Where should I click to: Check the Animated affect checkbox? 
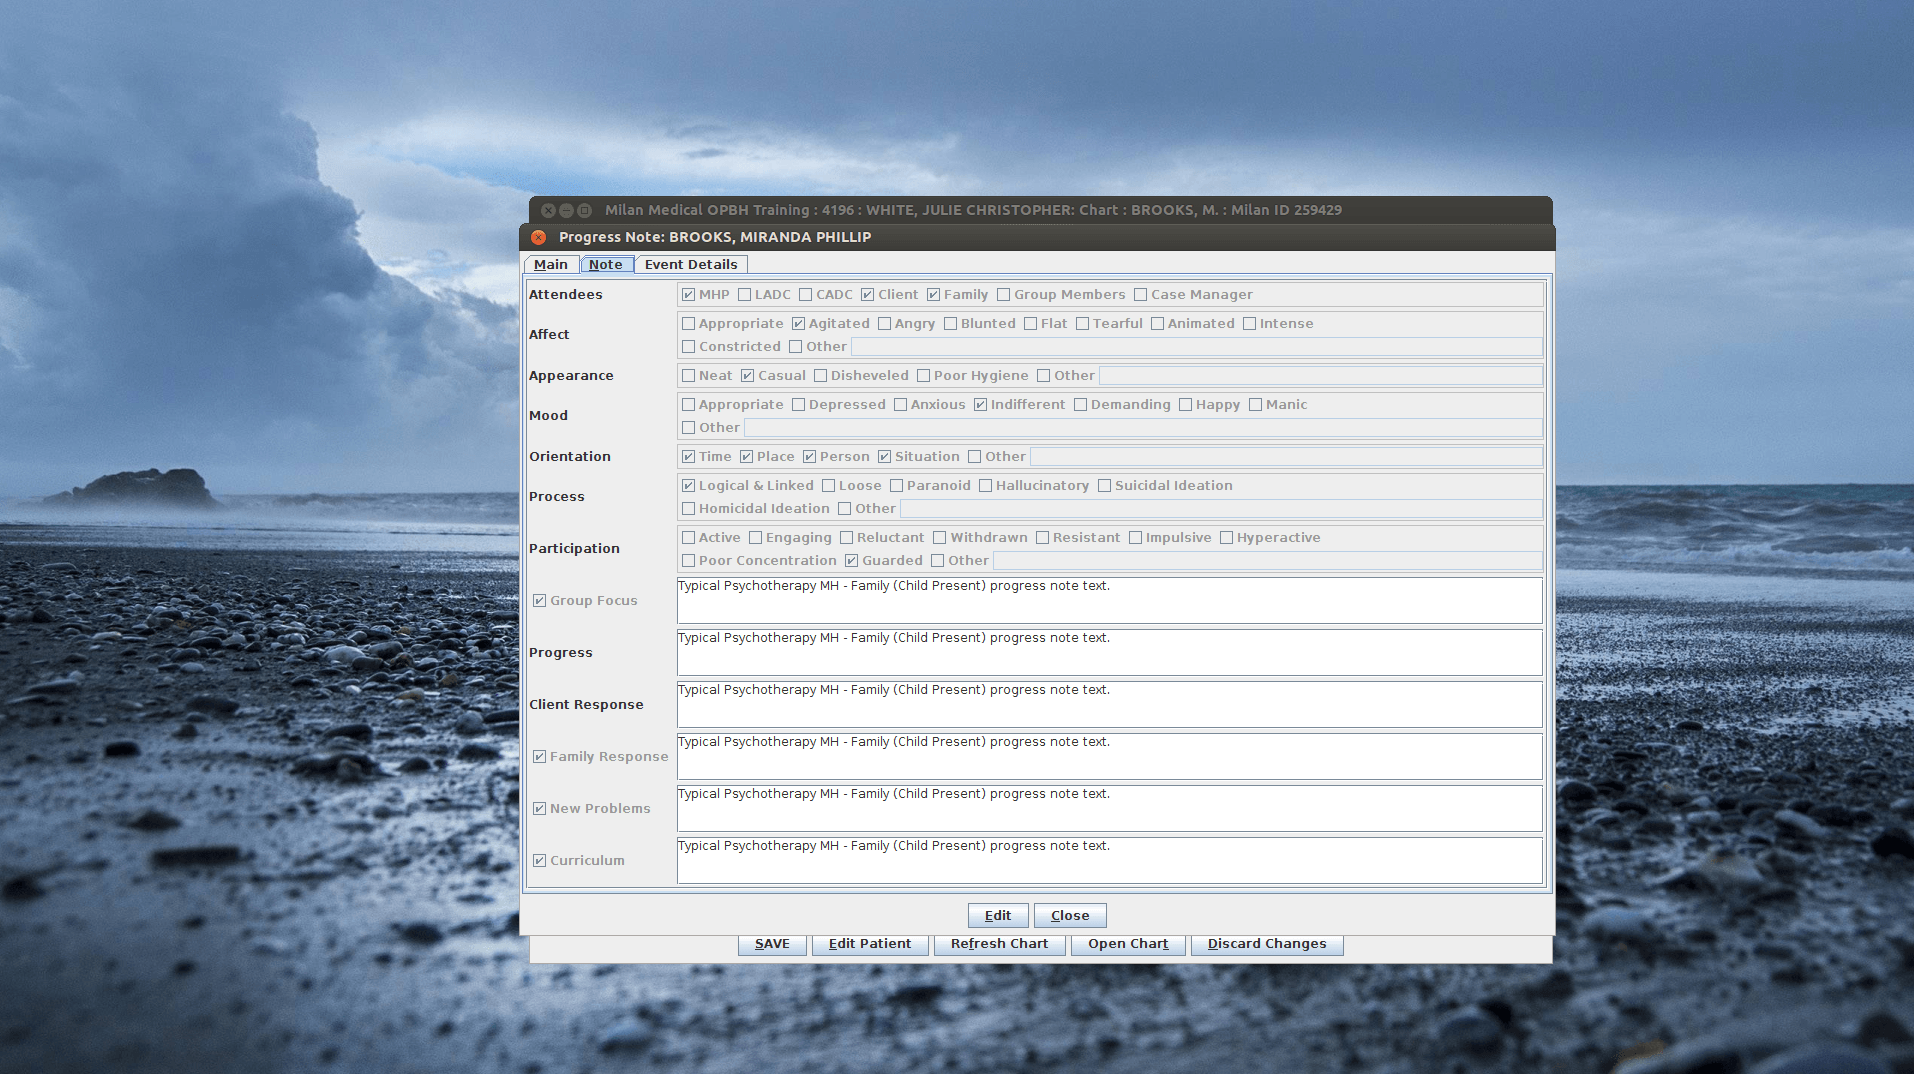point(1157,323)
